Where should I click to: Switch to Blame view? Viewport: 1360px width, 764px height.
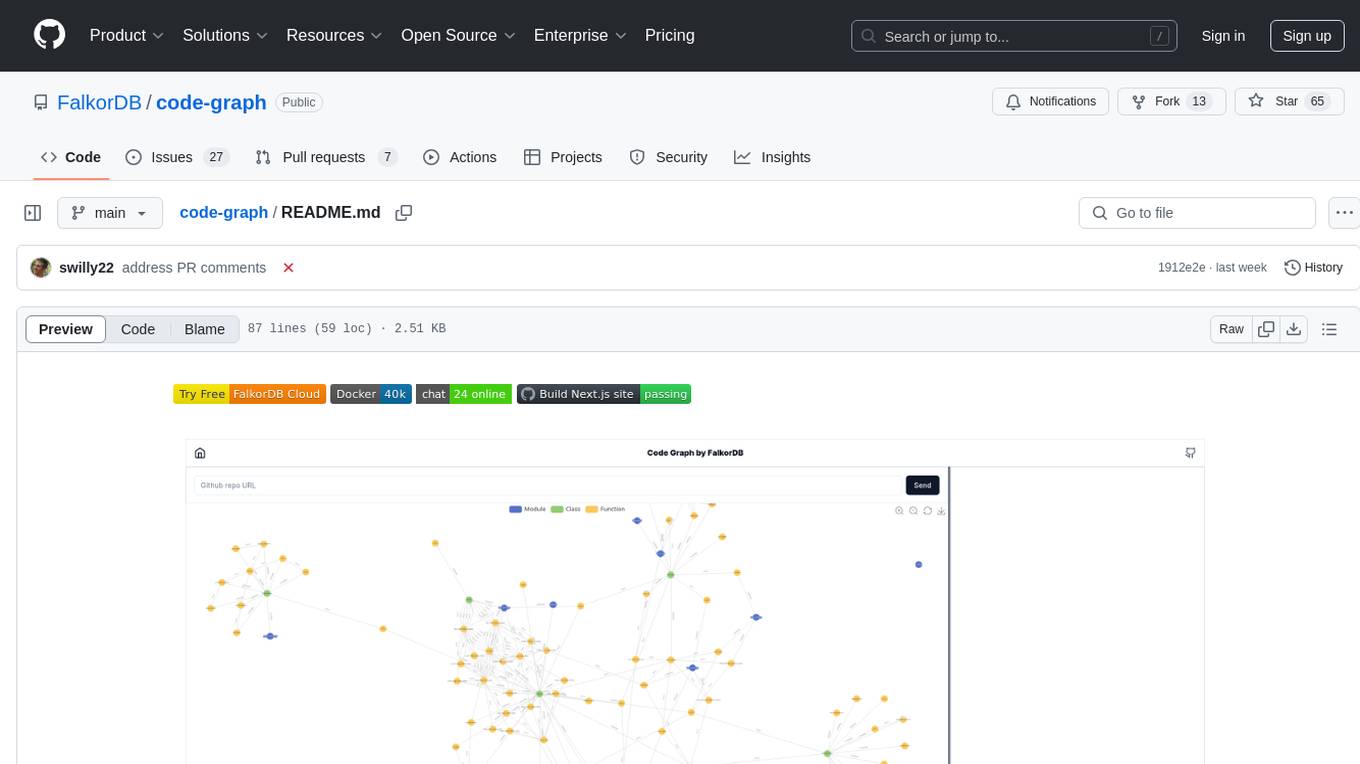coord(204,329)
